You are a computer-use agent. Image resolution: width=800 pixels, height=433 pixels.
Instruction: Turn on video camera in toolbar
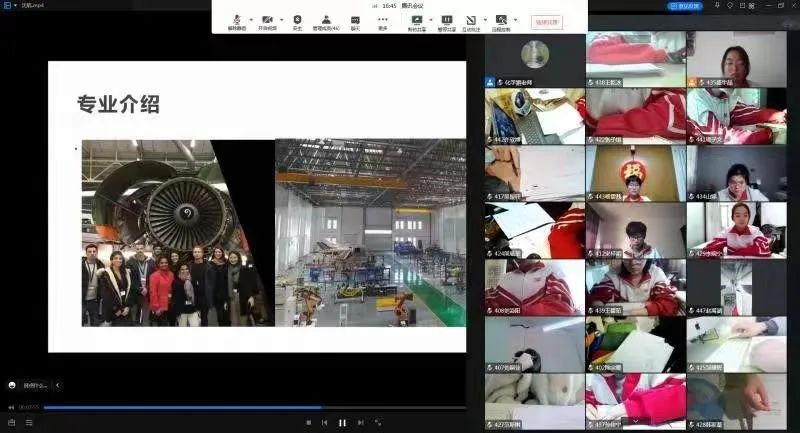coord(266,20)
